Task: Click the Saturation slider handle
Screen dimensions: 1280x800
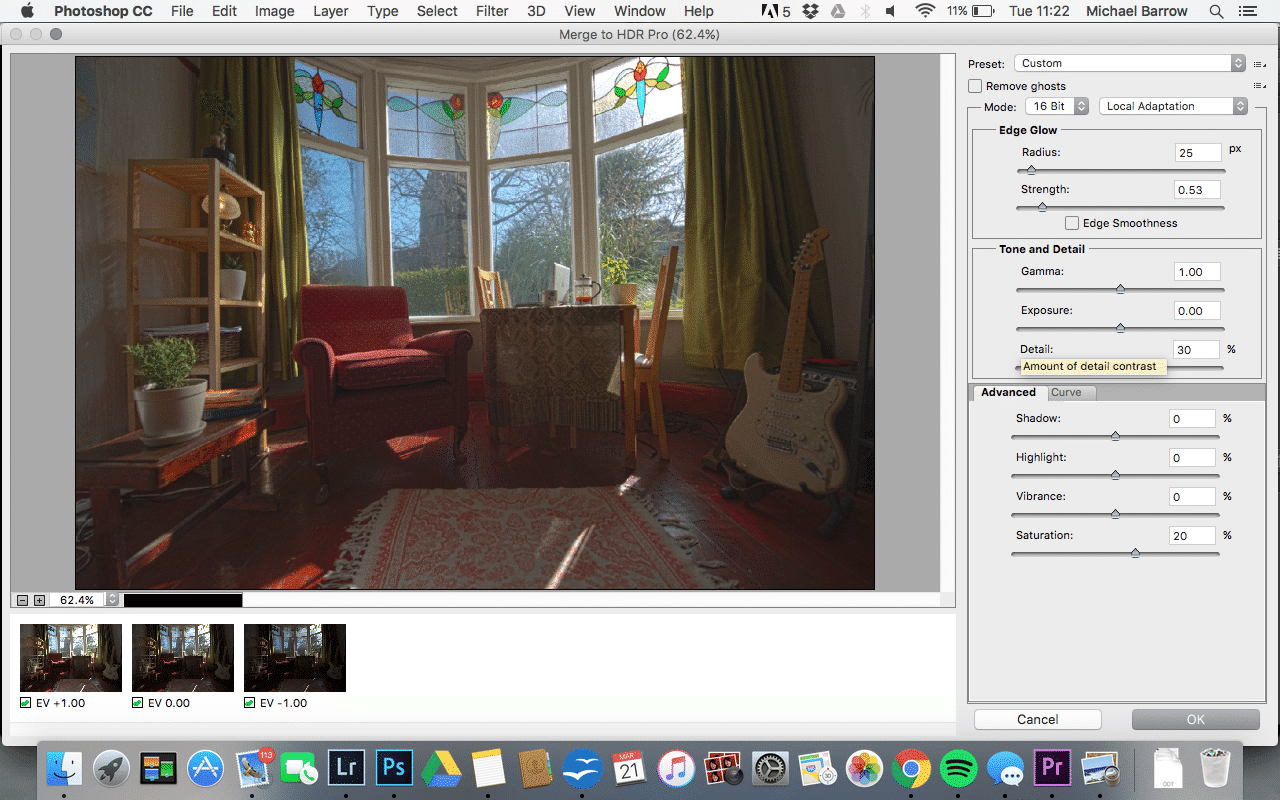Action: point(1135,553)
